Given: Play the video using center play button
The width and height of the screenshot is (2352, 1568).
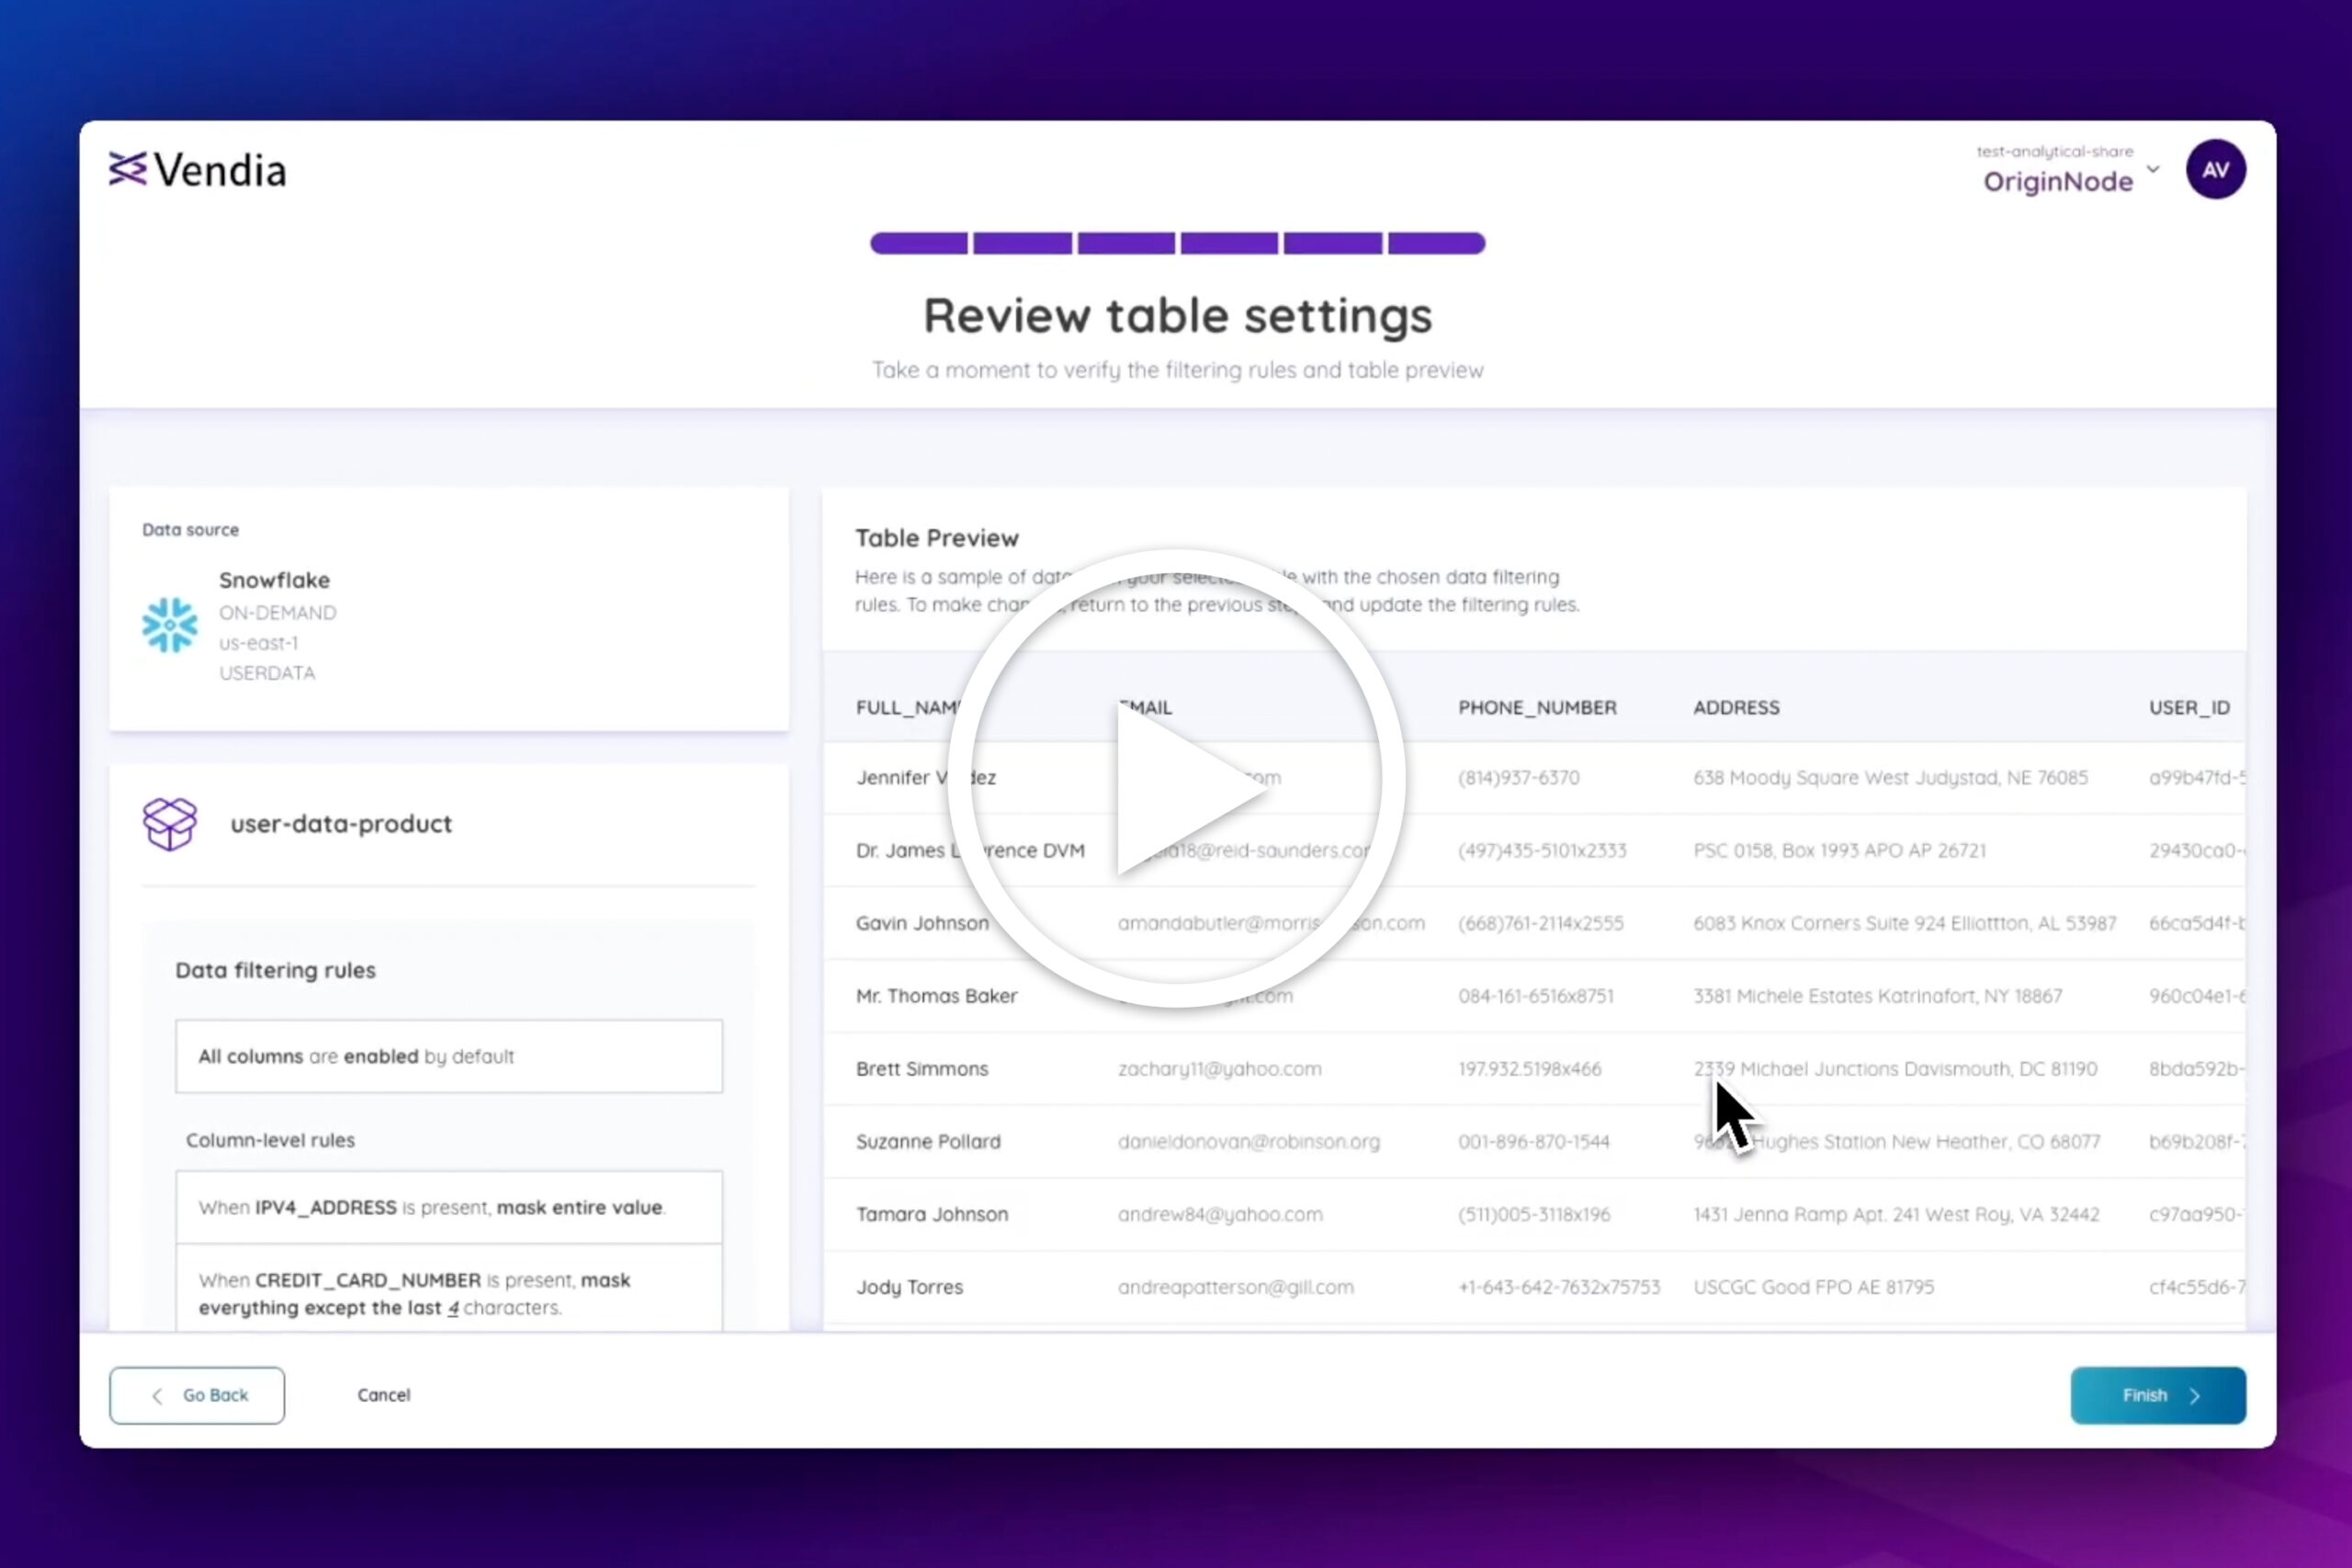Looking at the screenshot, I should (x=1177, y=779).
